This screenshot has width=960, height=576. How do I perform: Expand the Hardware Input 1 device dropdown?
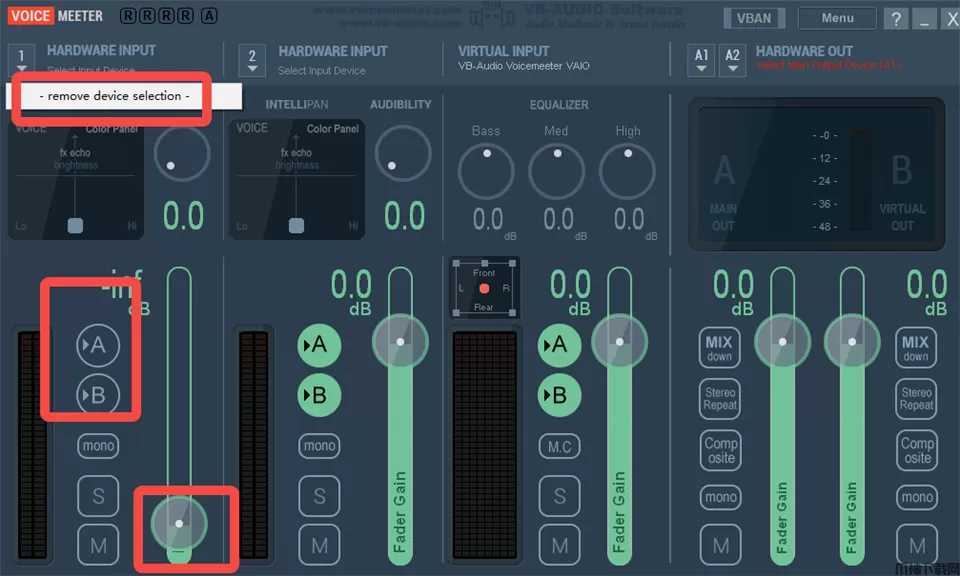click(21, 61)
